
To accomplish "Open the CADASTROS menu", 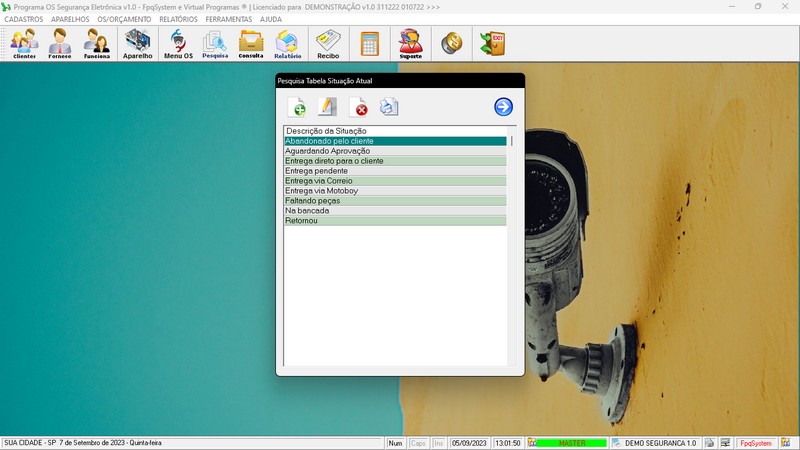I will pyautogui.click(x=23, y=19).
